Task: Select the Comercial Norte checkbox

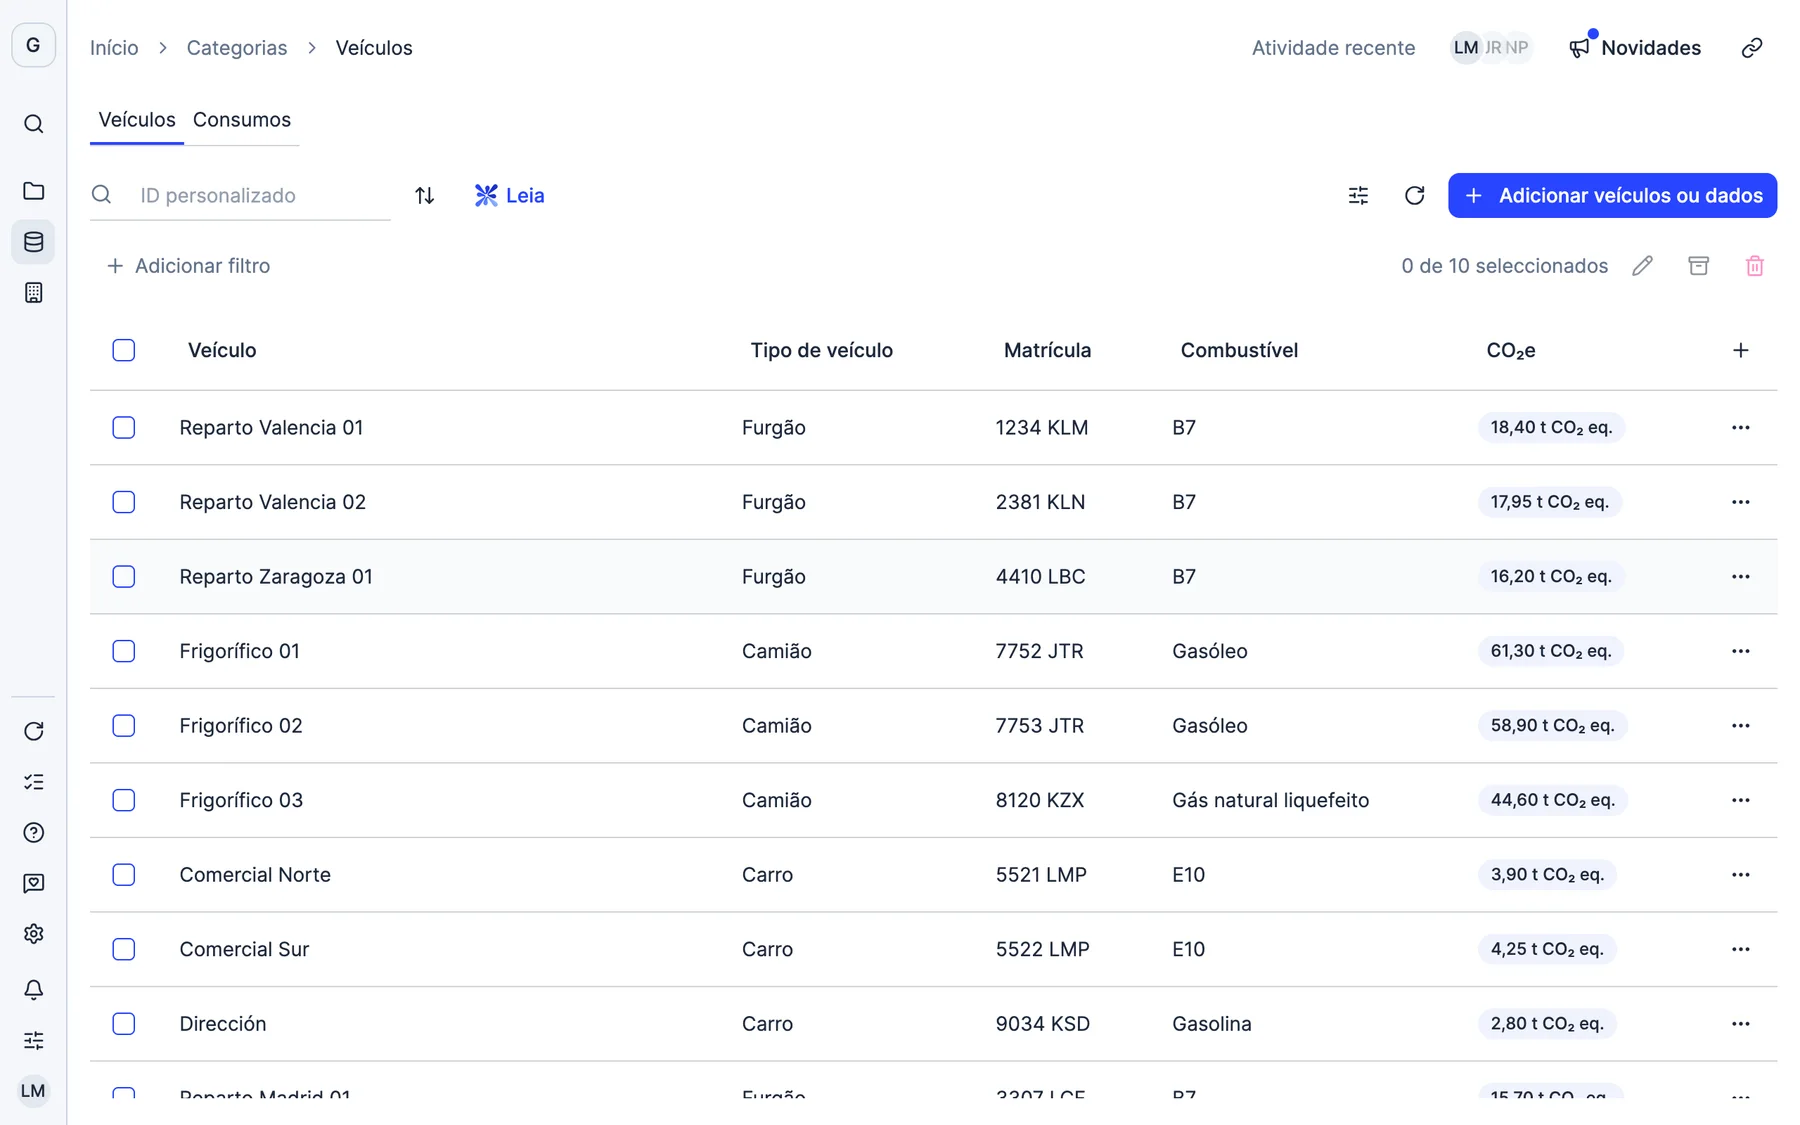Action: (x=124, y=874)
